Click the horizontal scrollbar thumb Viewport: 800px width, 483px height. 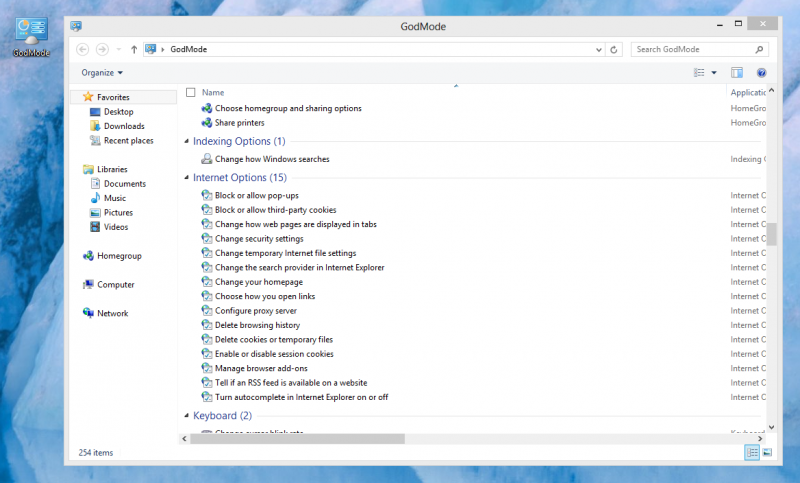[297, 439]
